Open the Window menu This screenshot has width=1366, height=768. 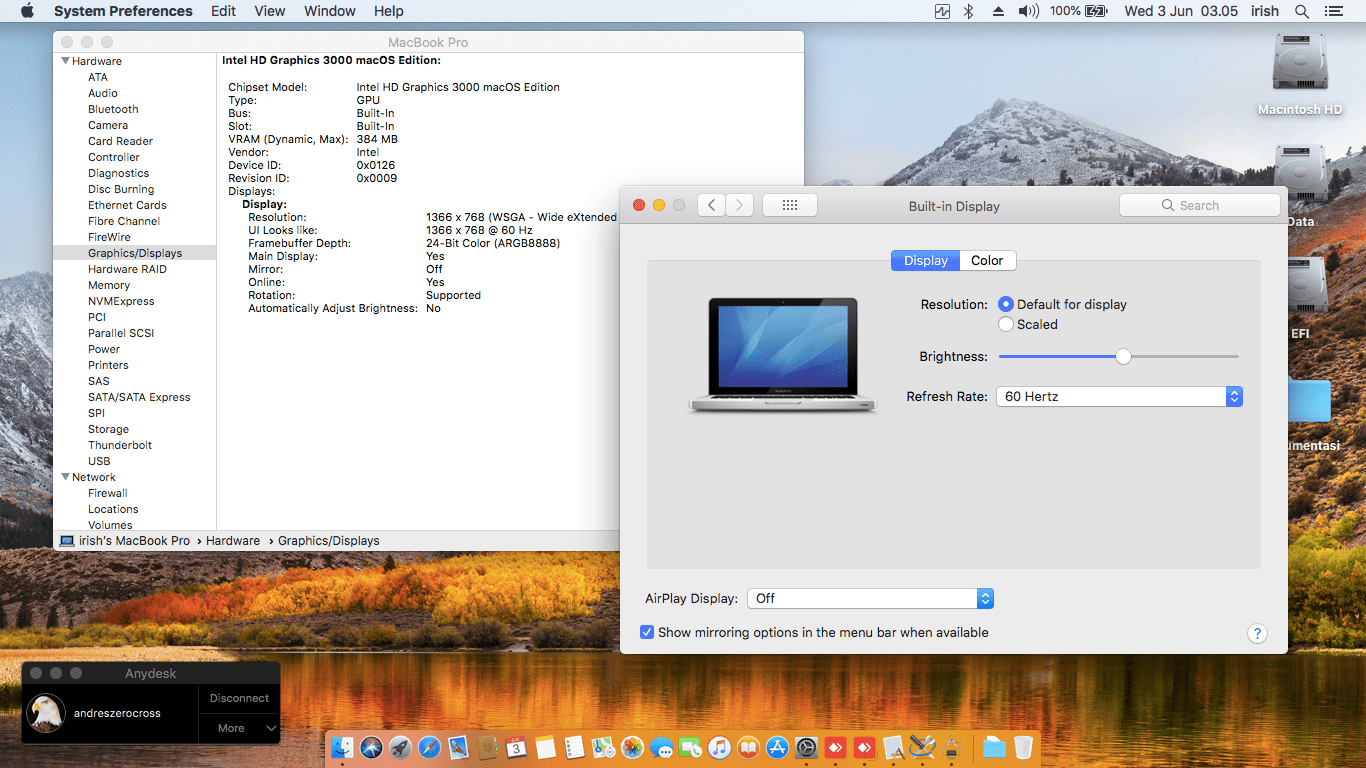pyautogui.click(x=329, y=11)
